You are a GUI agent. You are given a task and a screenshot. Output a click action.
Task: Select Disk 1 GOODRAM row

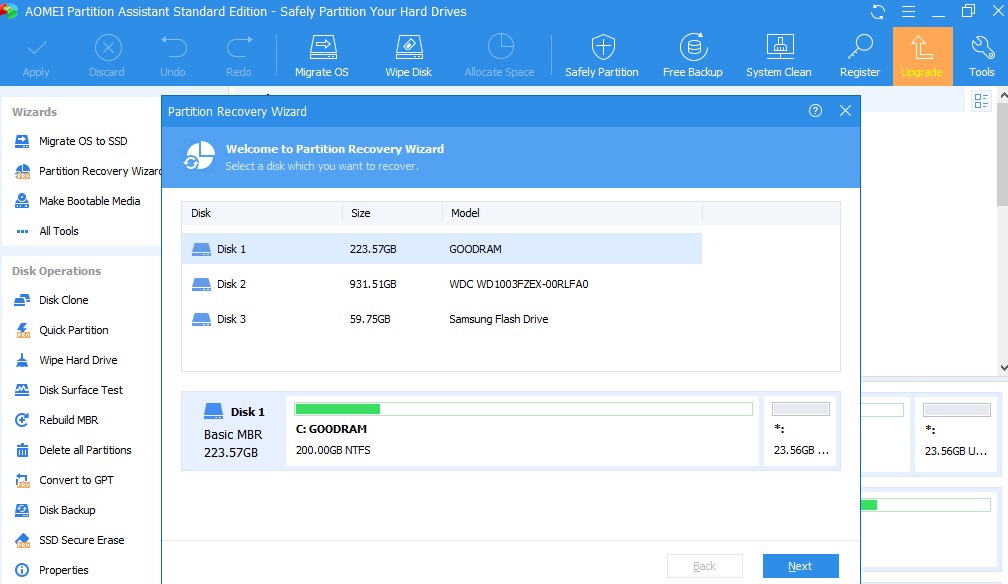442,249
